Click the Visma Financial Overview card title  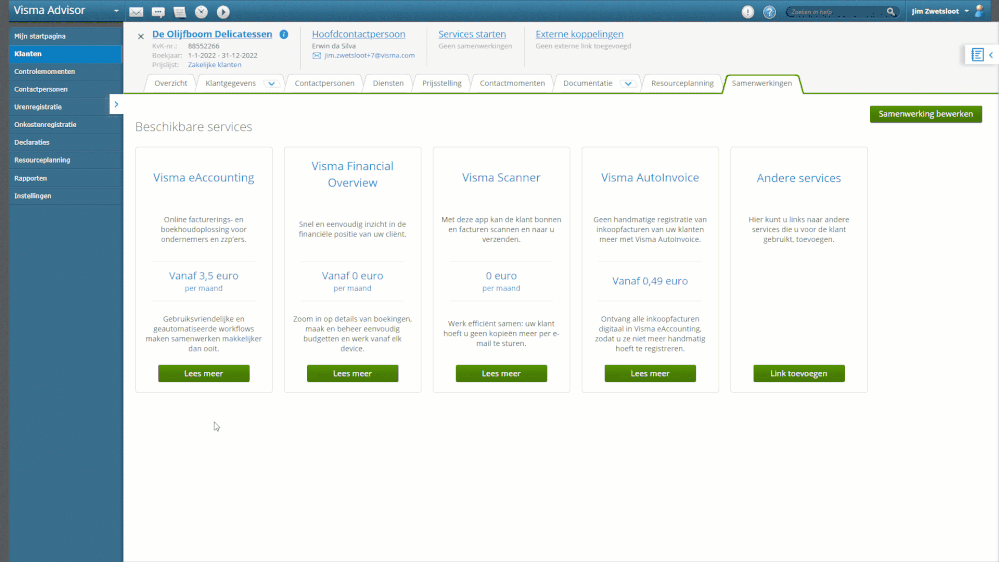coord(352,174)
